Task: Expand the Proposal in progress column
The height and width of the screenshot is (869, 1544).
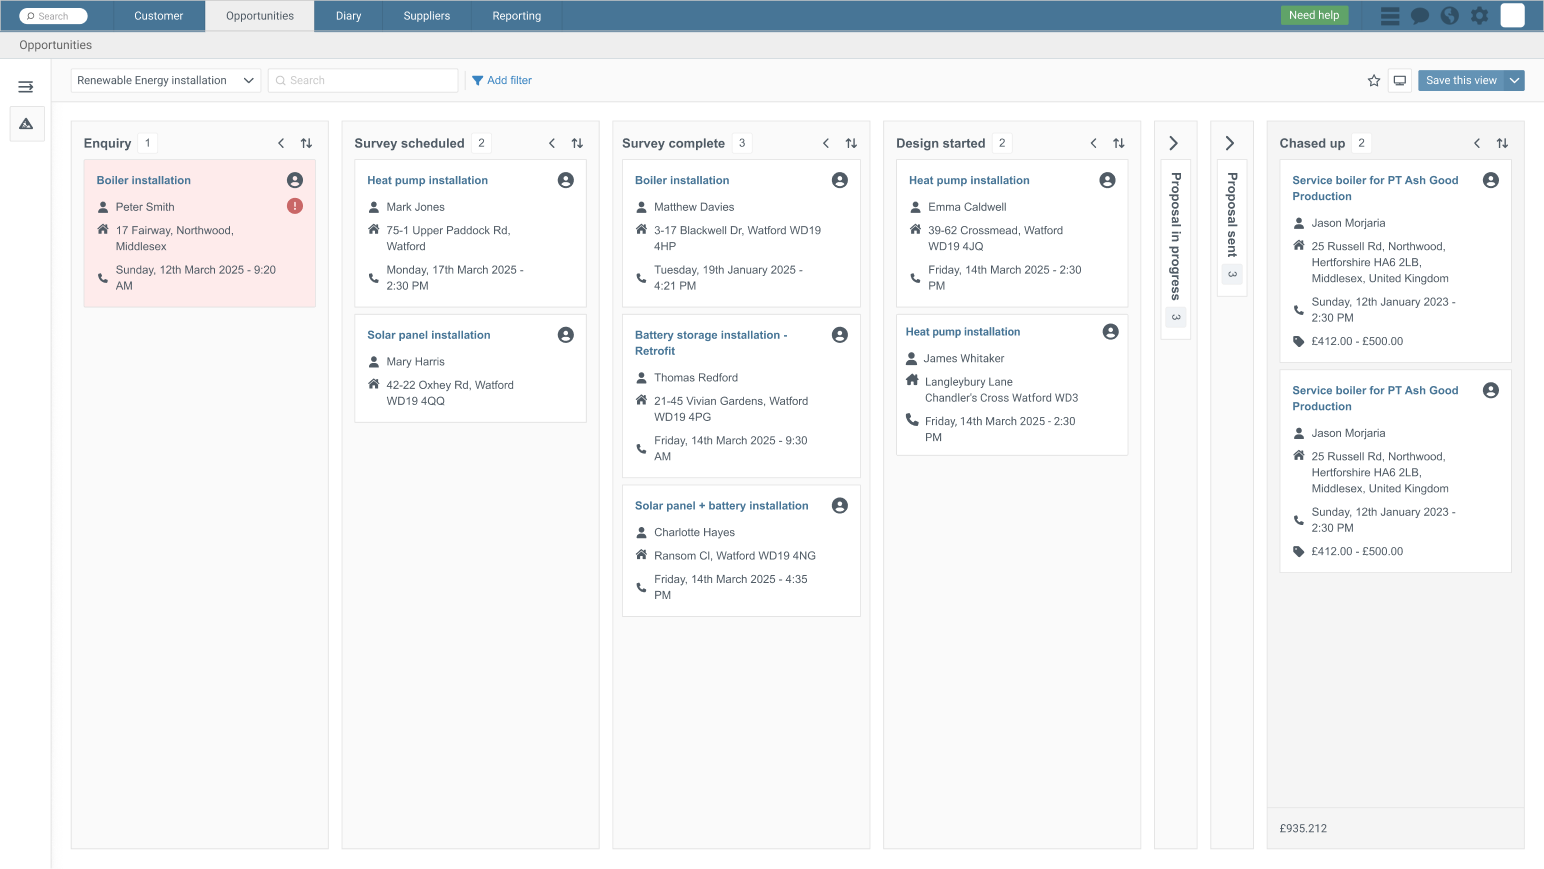Action: tap(1174, 143)
